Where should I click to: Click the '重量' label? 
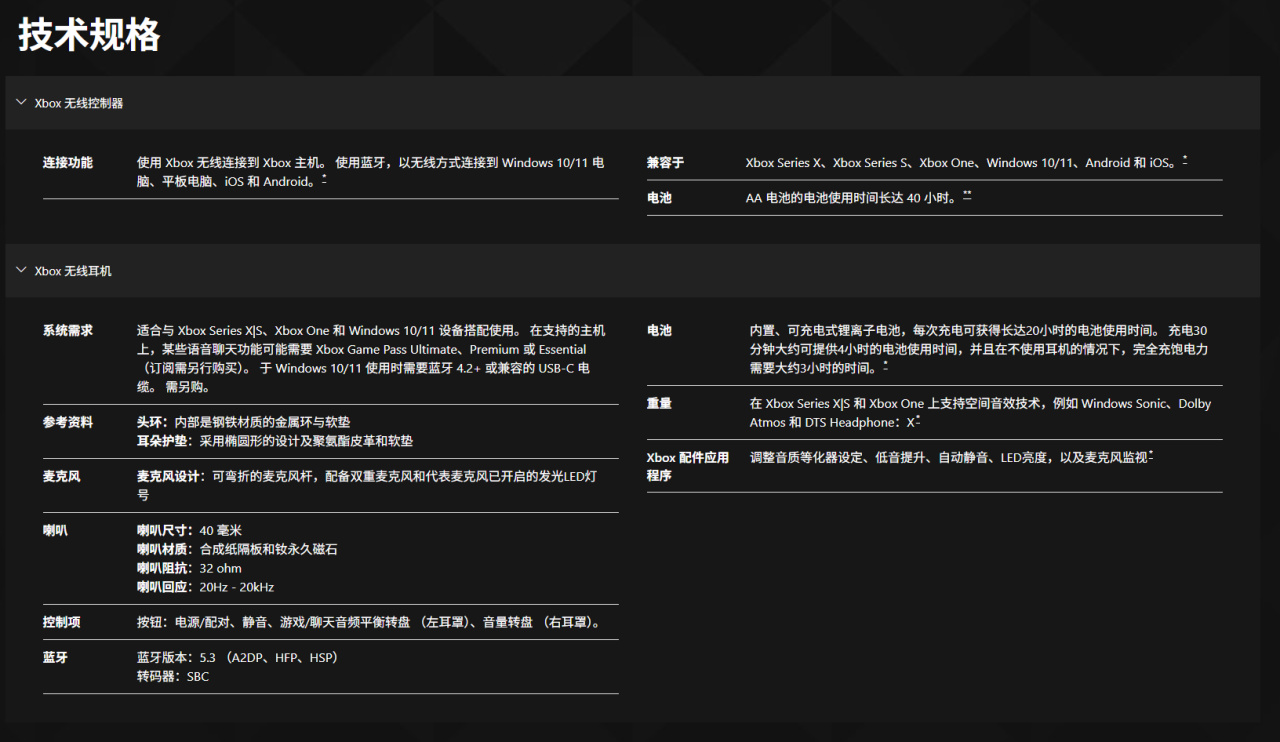click(x=659, y=404)
